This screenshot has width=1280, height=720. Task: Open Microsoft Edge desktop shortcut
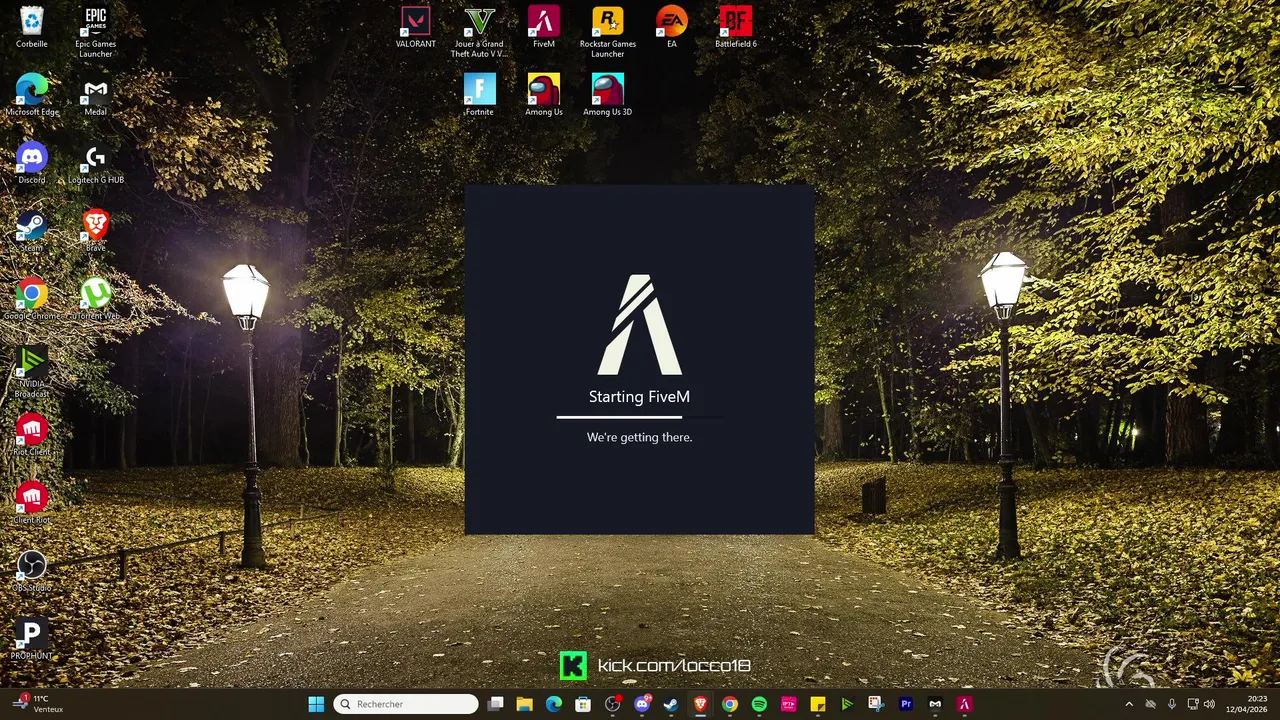point(32,95)
